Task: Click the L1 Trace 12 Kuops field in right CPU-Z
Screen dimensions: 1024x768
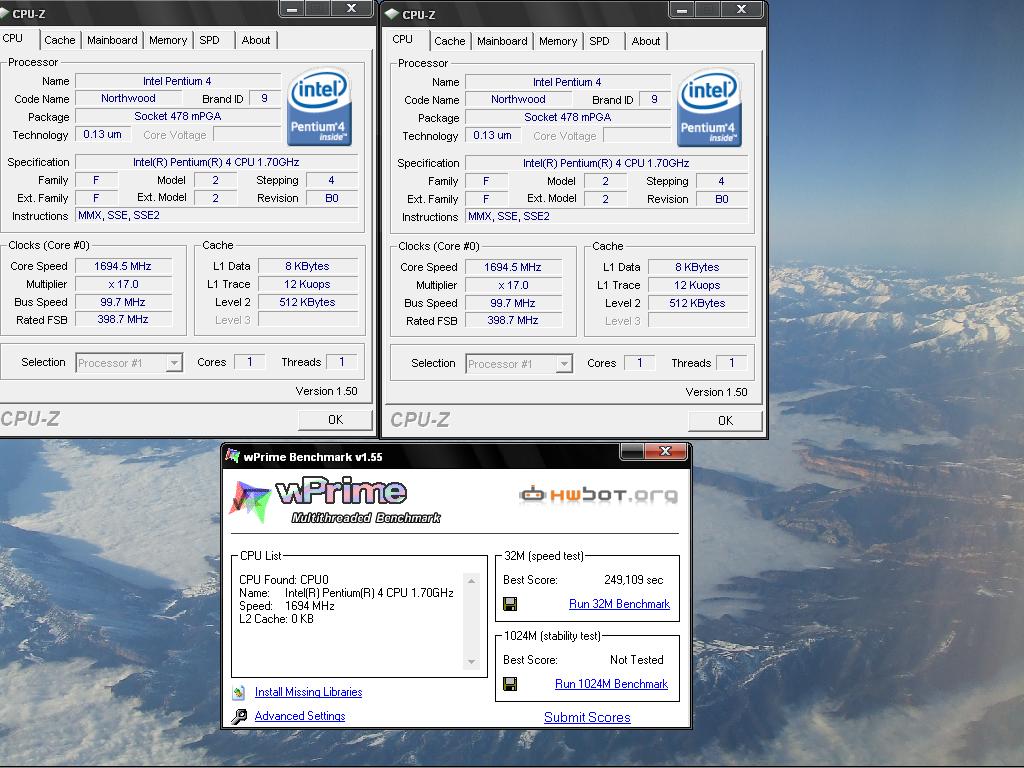Action: 697,285
